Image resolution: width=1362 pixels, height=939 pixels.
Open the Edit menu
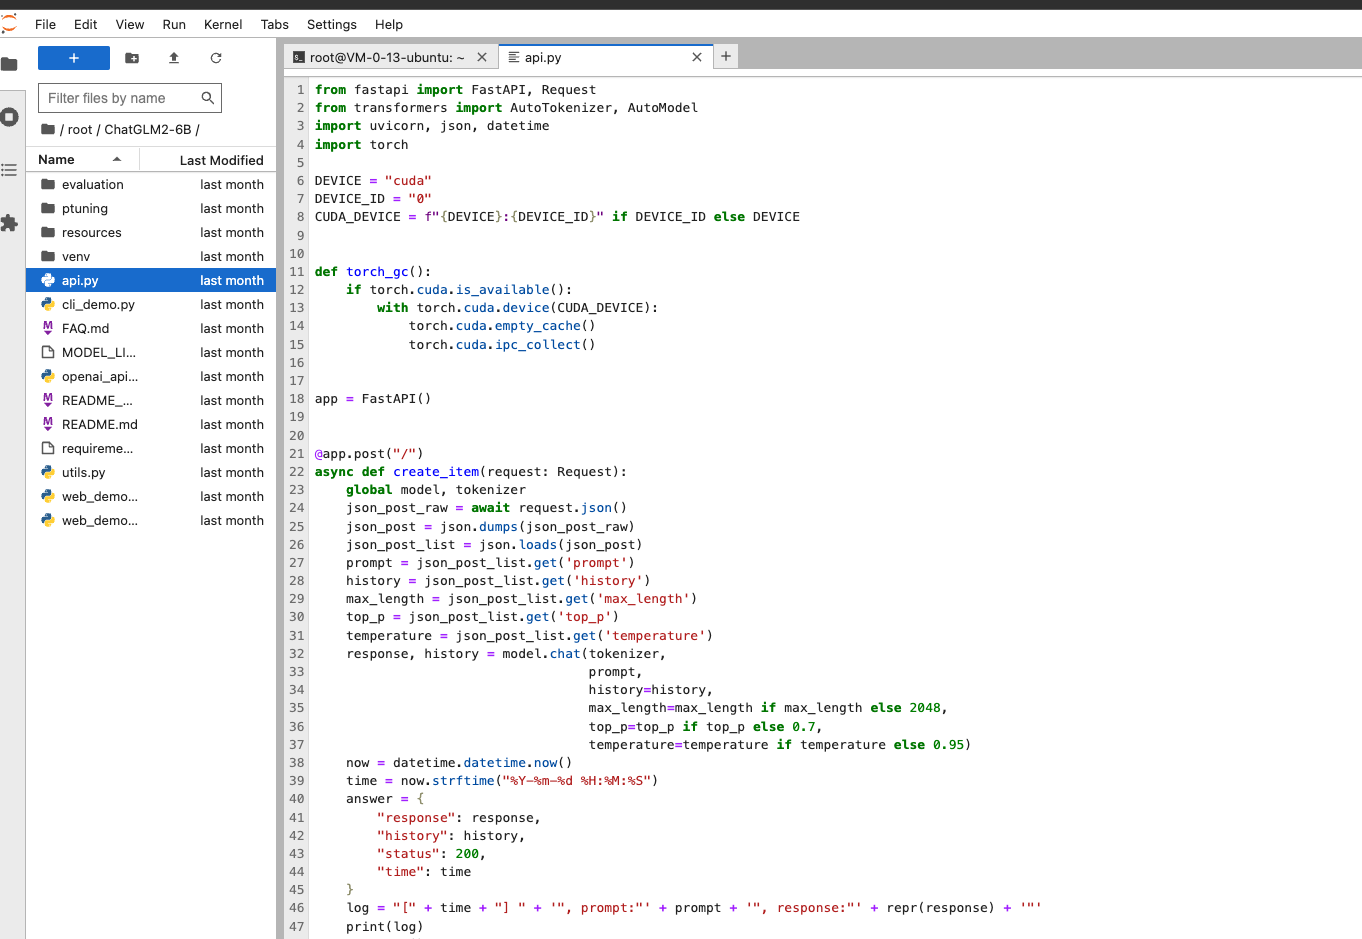[86, 24]
